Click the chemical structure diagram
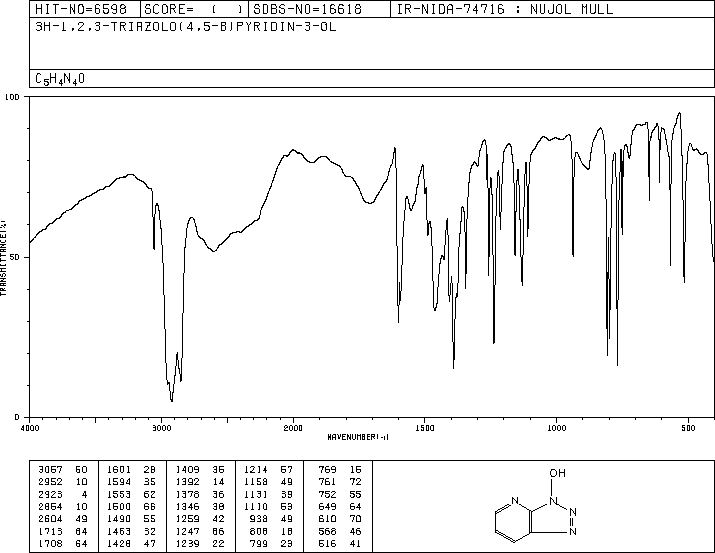This screenshot has width=715, height=553. click(536, 506)
